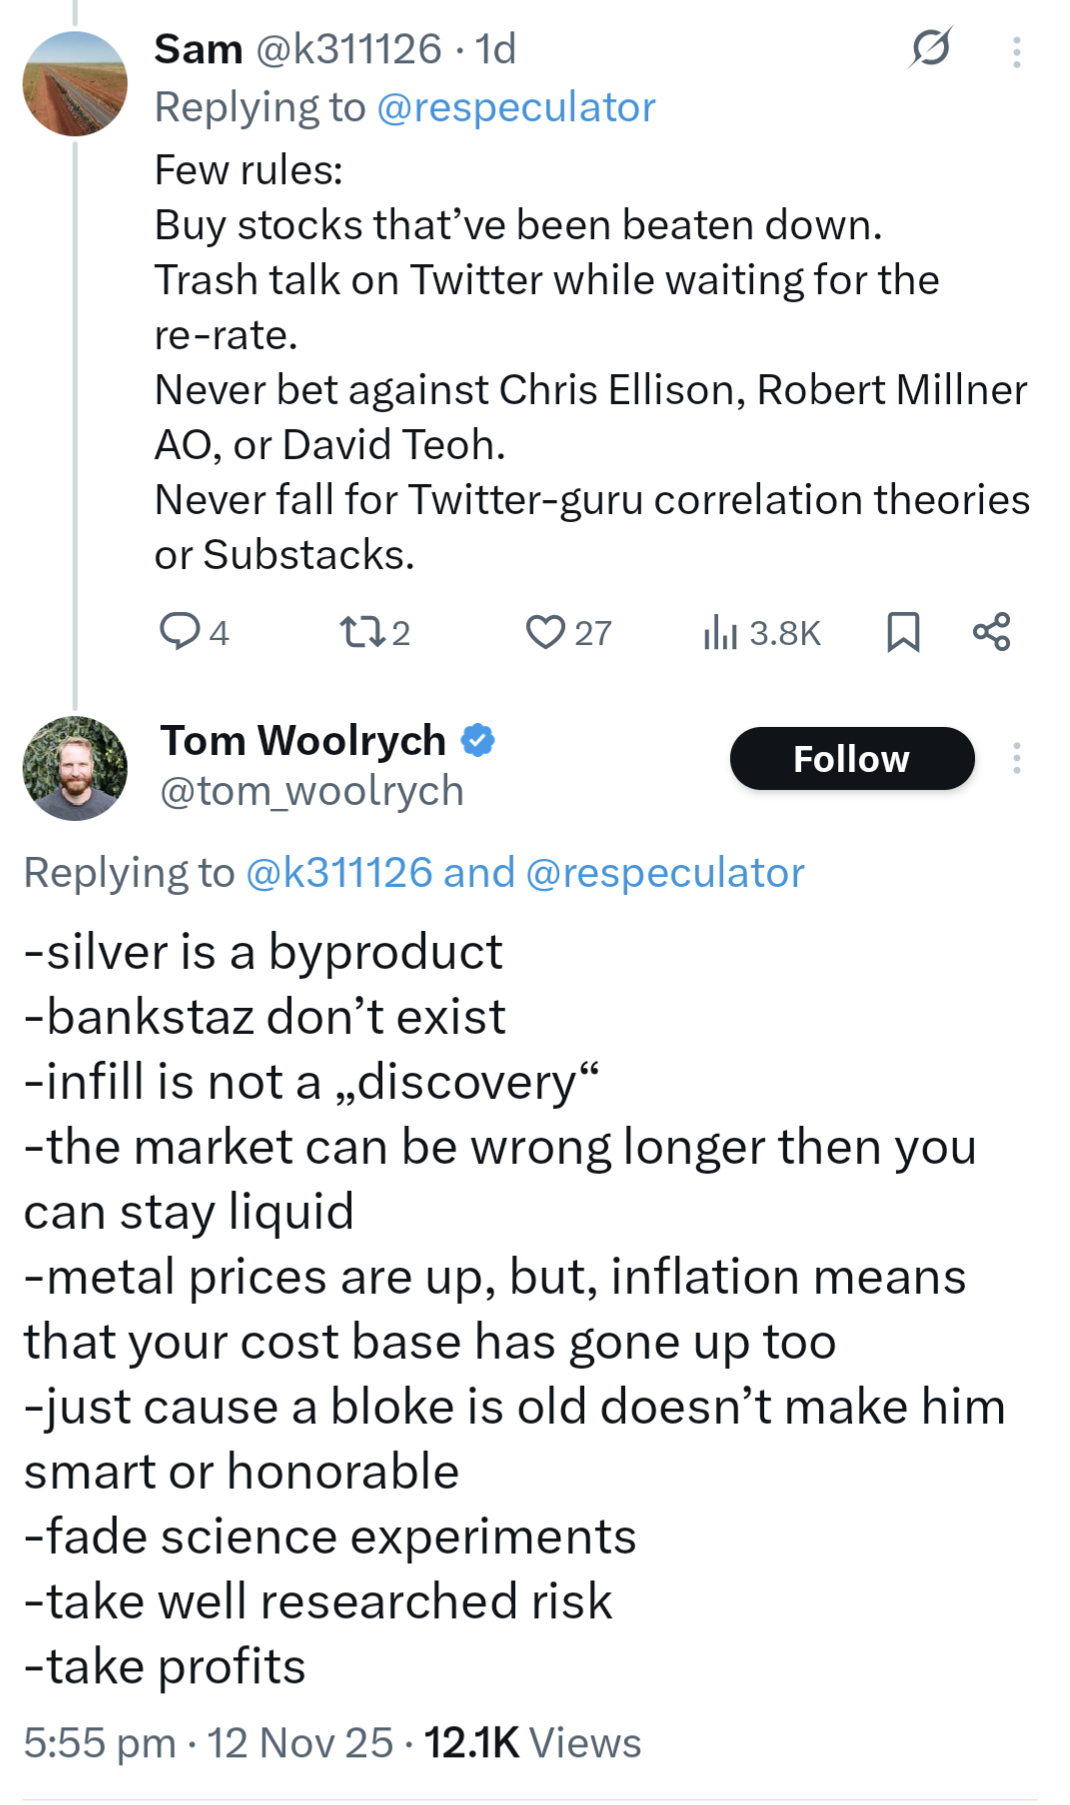This screenshot has width=1070, height=1805.
Task: Click @respeculator link in Sam's reply
Action: [516, 107]
